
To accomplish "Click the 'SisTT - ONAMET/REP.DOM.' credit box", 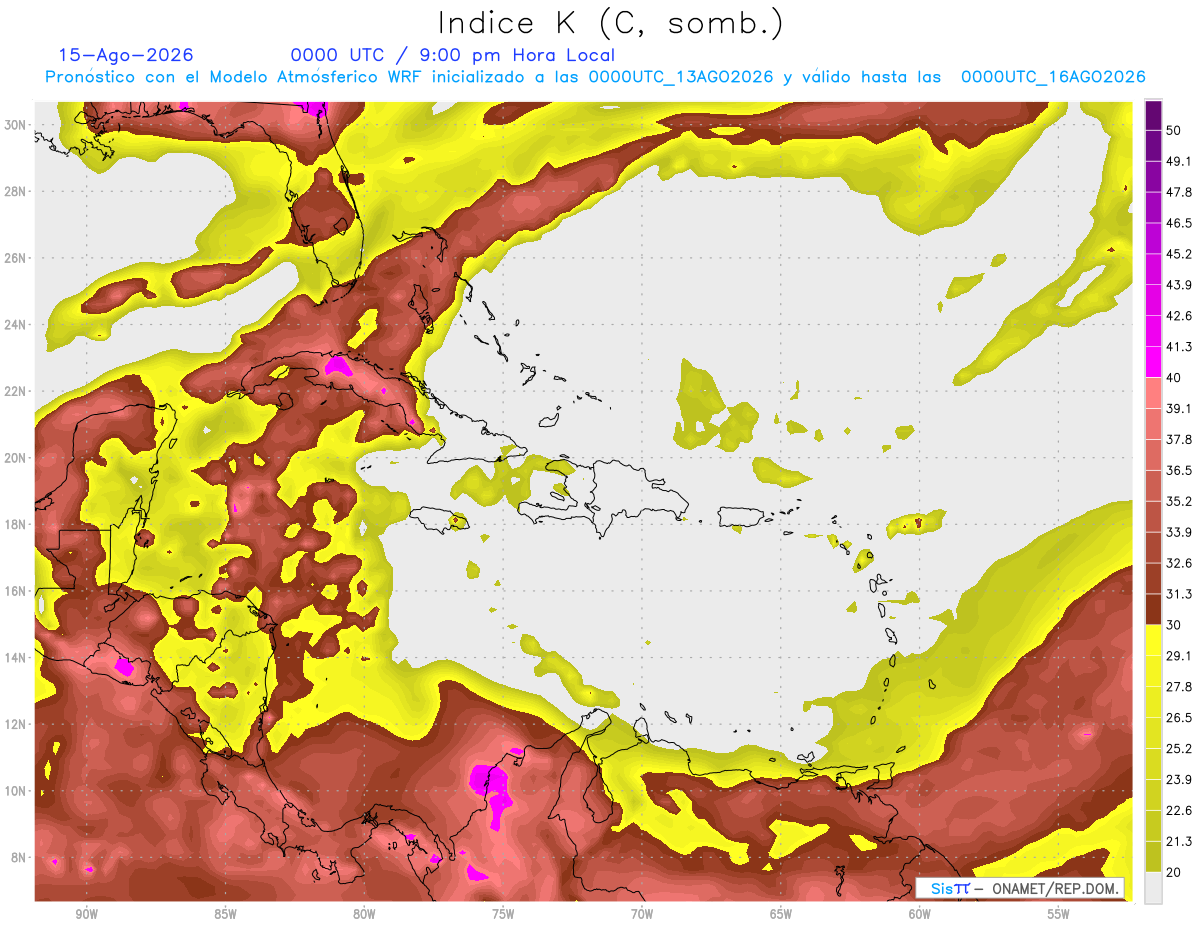I will point(1020,888).
